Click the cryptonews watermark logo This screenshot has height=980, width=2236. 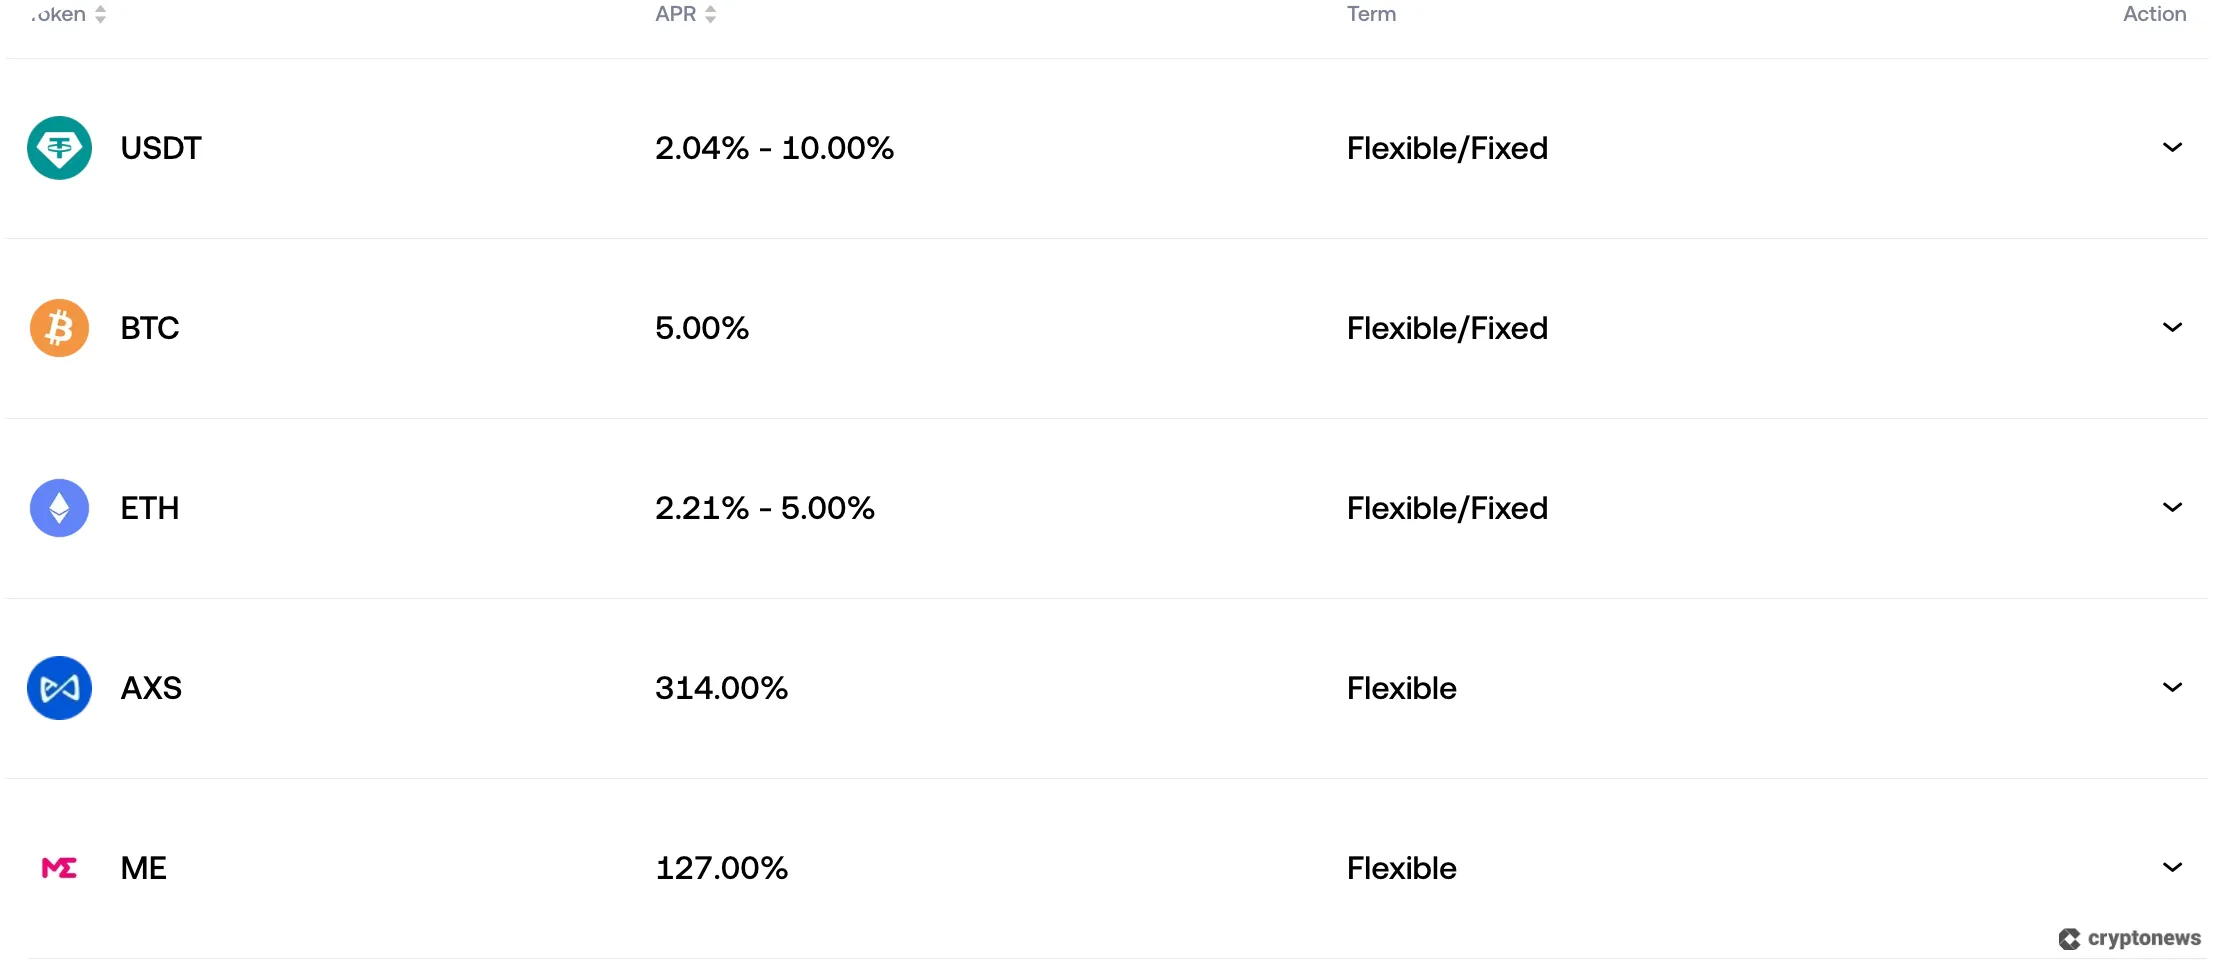[x=2129, y=938]
